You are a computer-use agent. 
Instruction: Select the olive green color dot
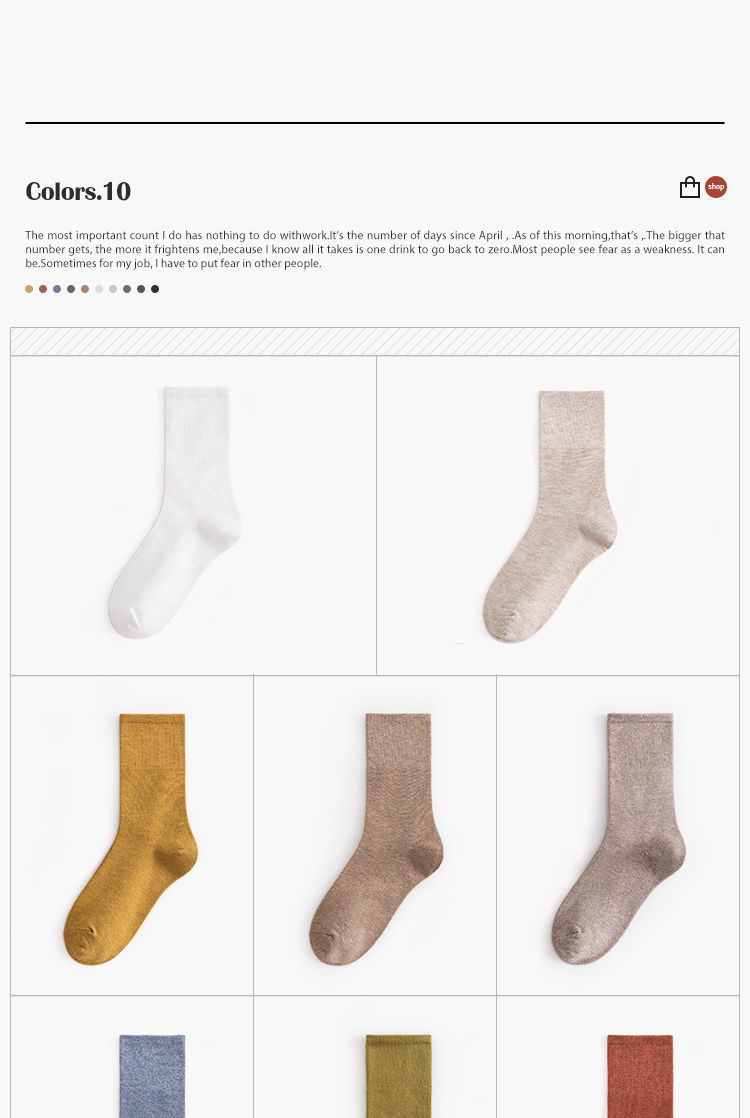click(71, 289)
